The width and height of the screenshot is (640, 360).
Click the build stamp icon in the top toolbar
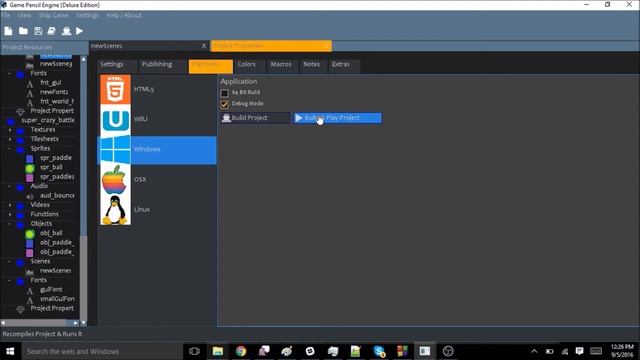point(66,31)
